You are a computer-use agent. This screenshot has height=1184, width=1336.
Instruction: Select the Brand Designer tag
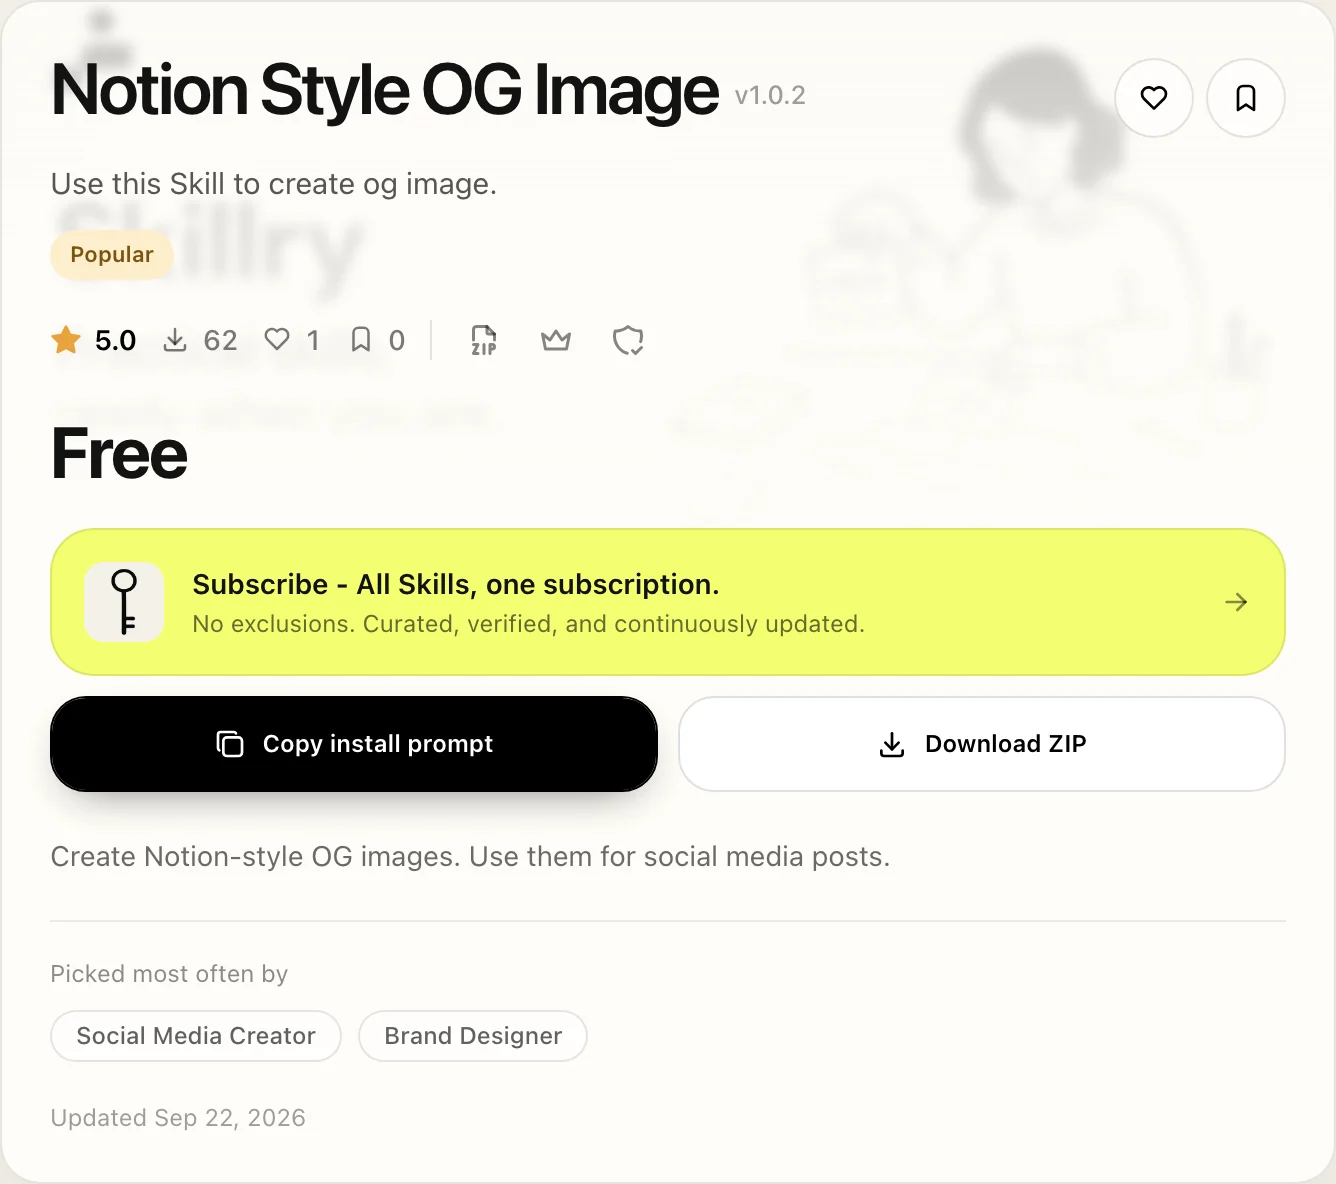click(473, 1036)
